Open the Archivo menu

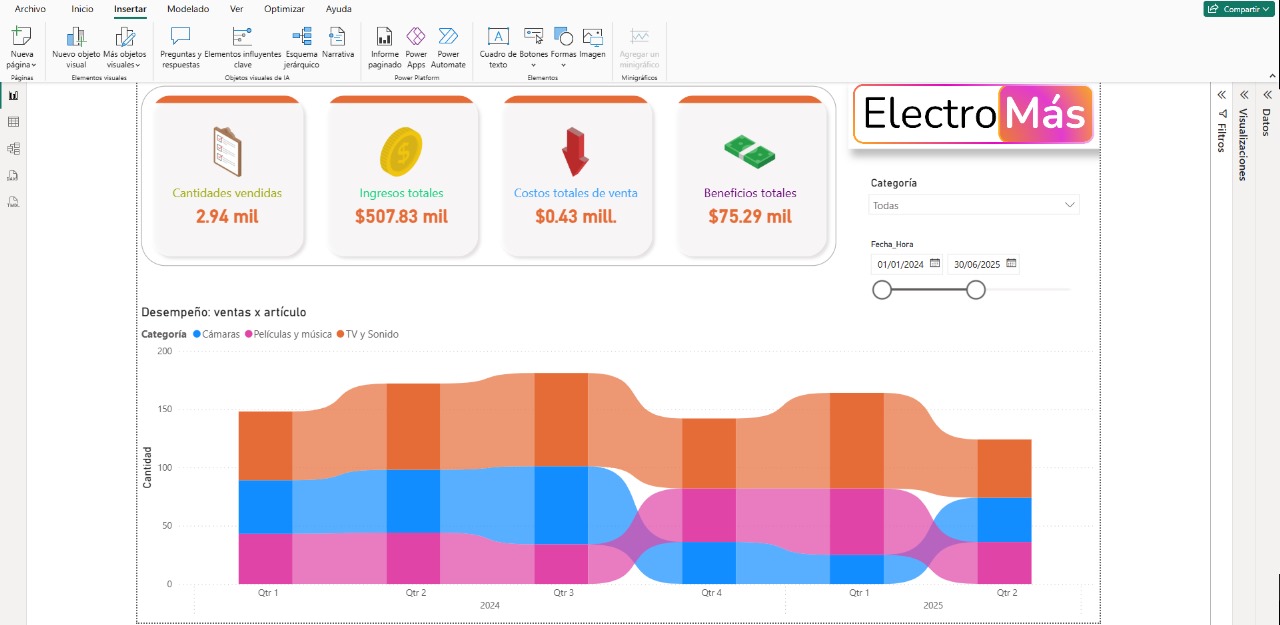click(x=30, y=9)
